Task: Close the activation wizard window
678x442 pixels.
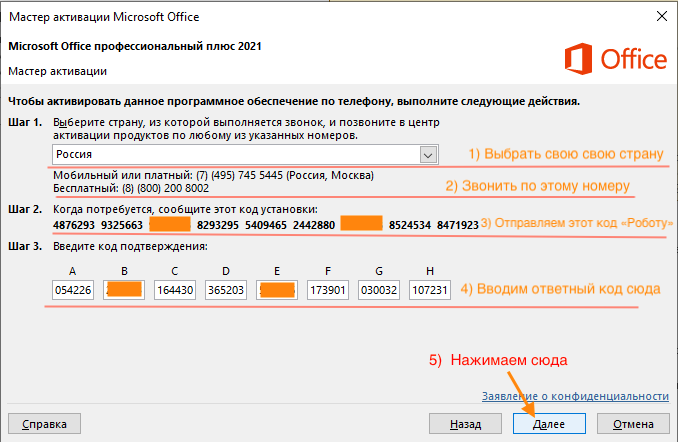Action: point(662,16)
